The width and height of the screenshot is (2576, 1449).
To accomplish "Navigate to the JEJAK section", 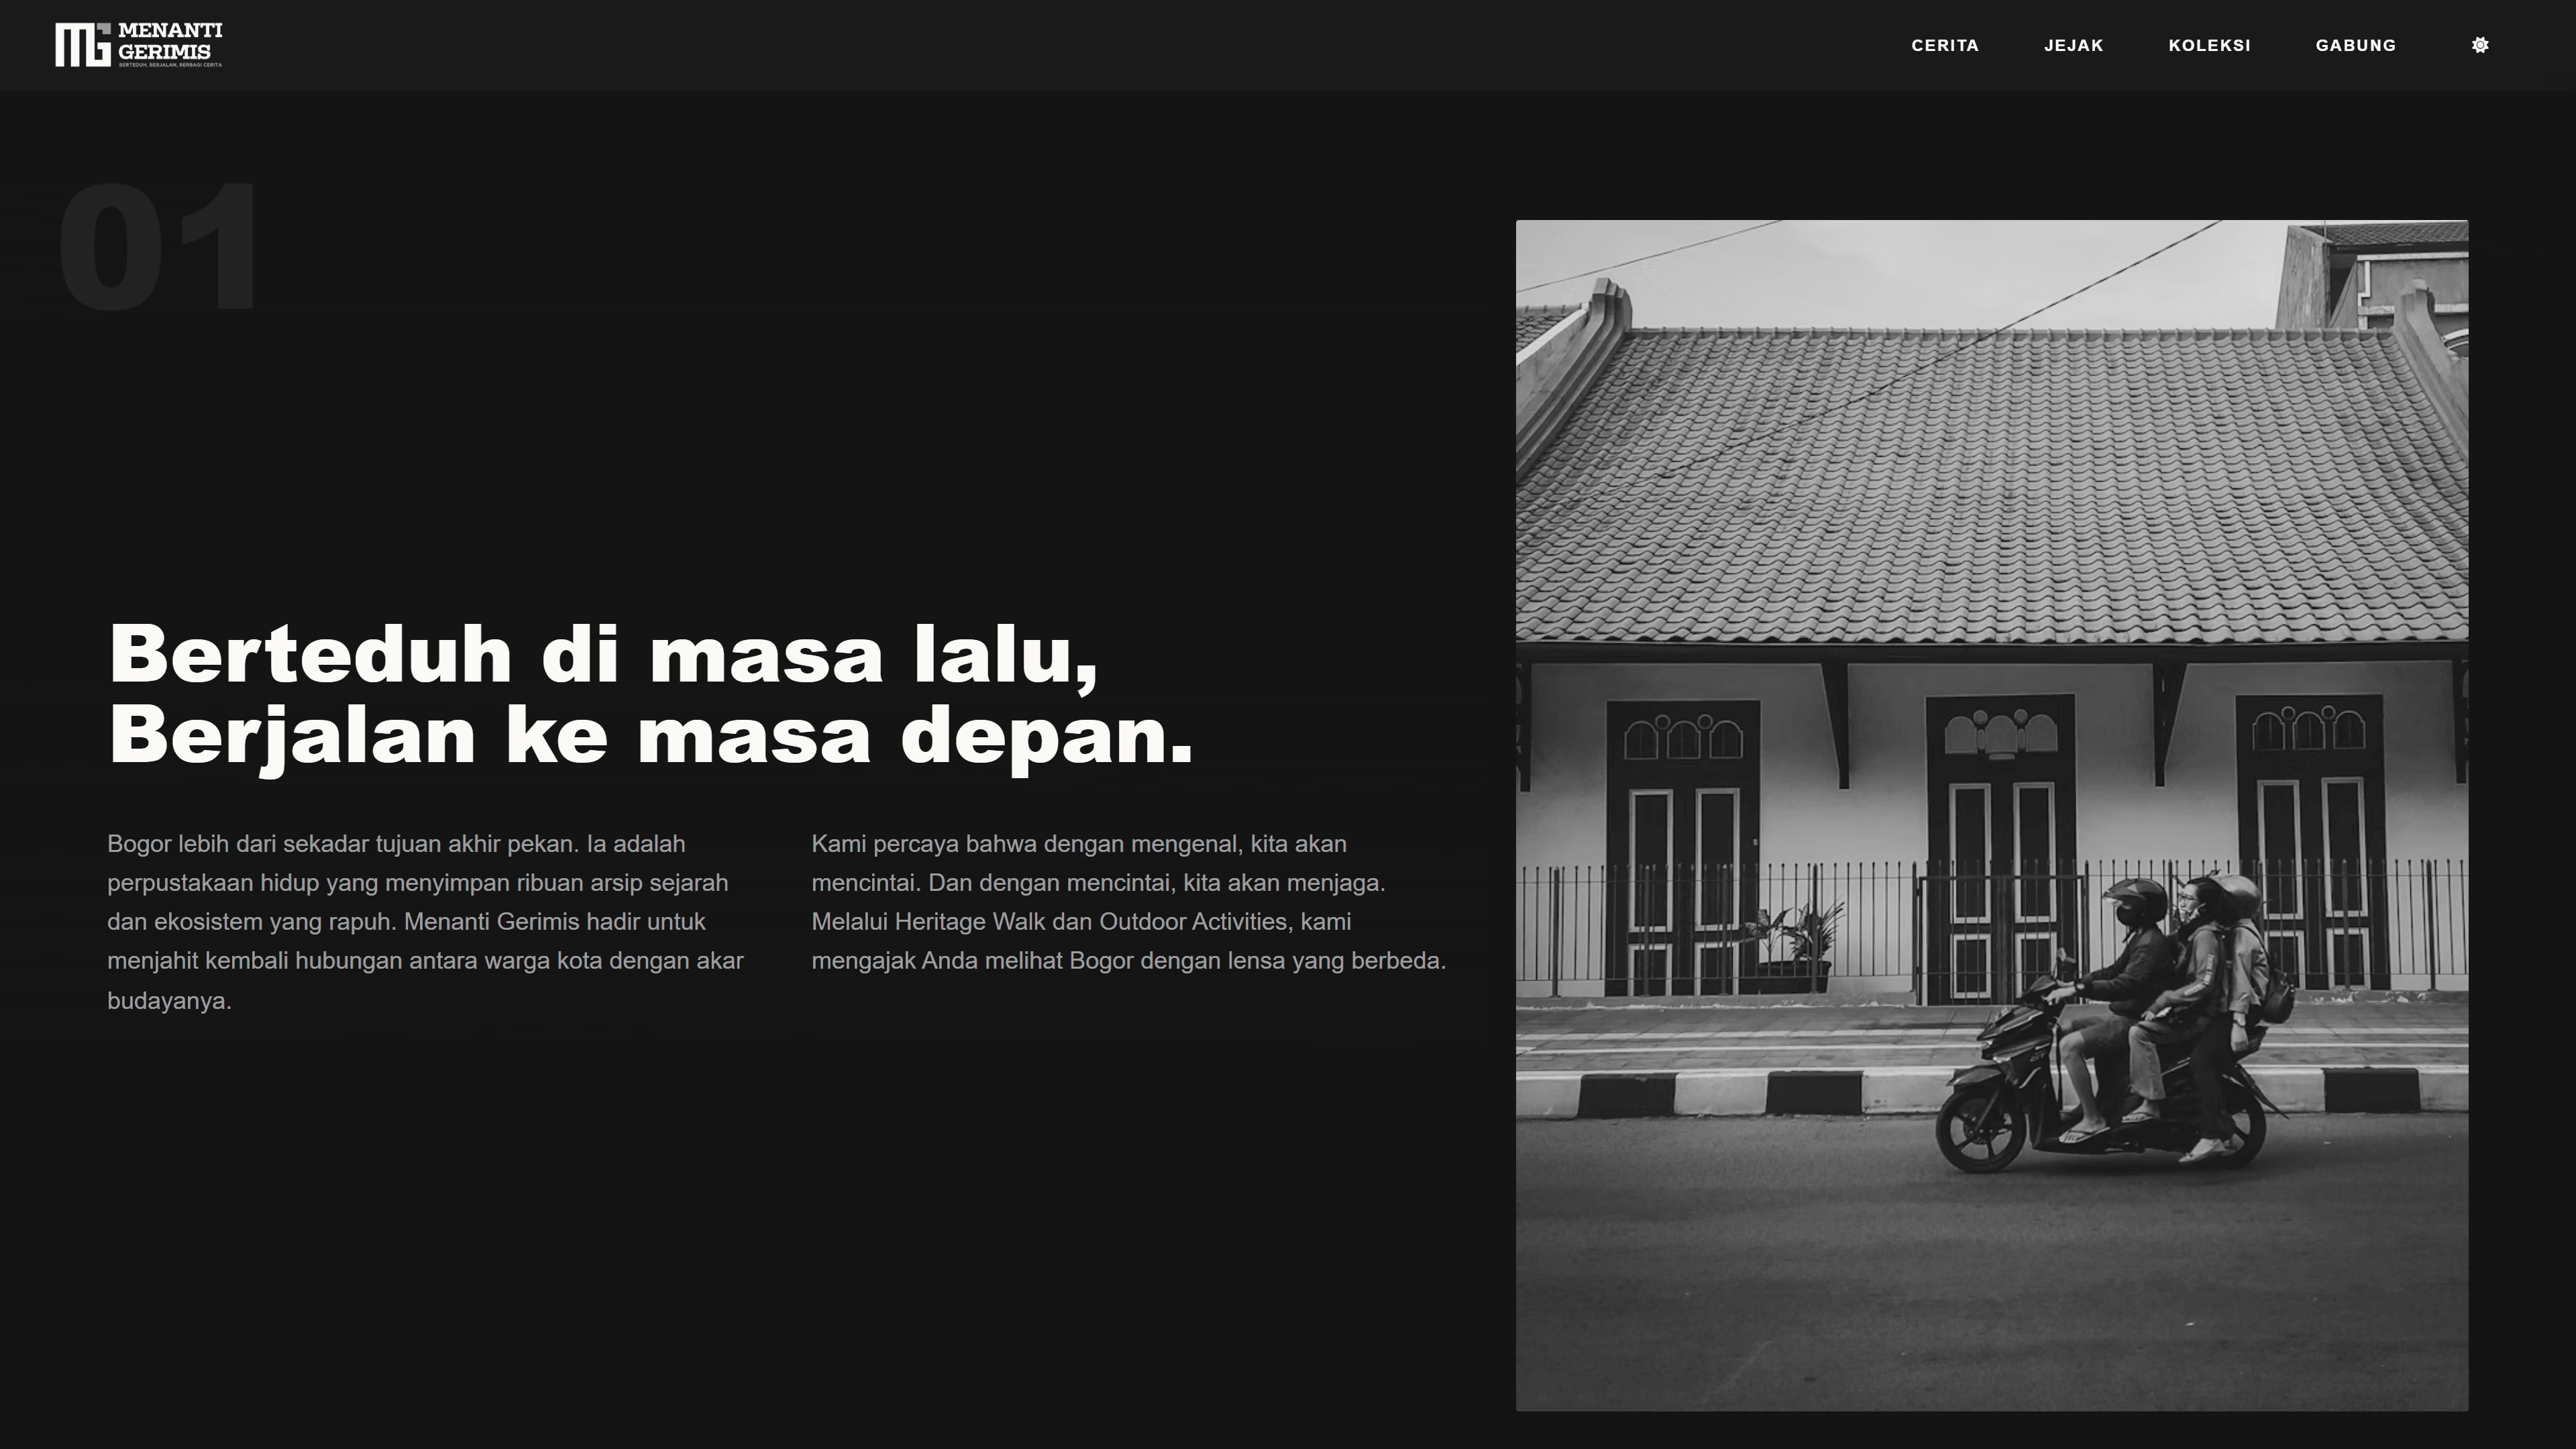I will pos(2075,45).
